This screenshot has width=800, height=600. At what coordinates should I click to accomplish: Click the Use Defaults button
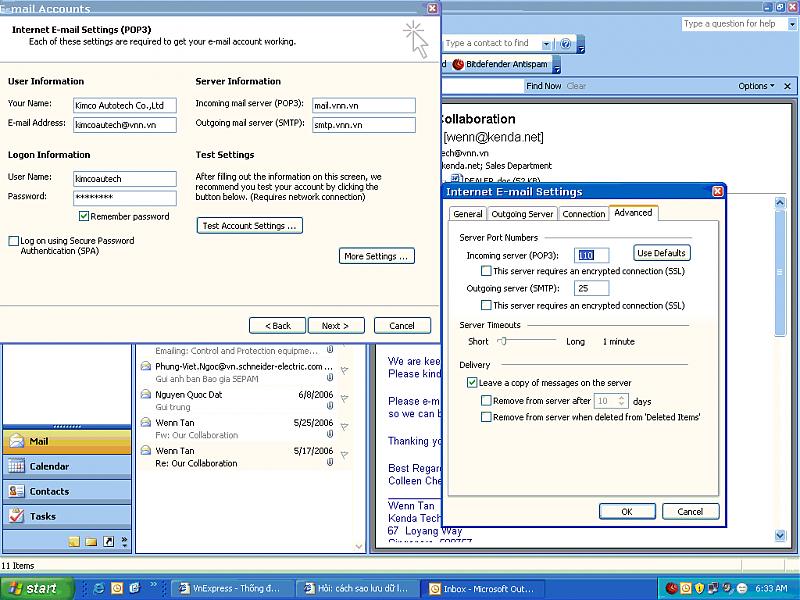(661, 254)
